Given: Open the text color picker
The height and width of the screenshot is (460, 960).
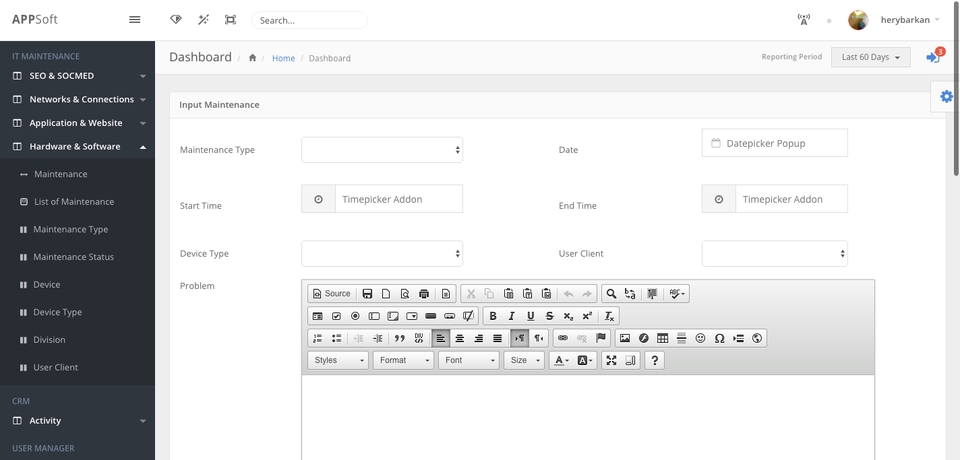Looking at the screenshot, I should pyautogui.click(x=561, y=360).
